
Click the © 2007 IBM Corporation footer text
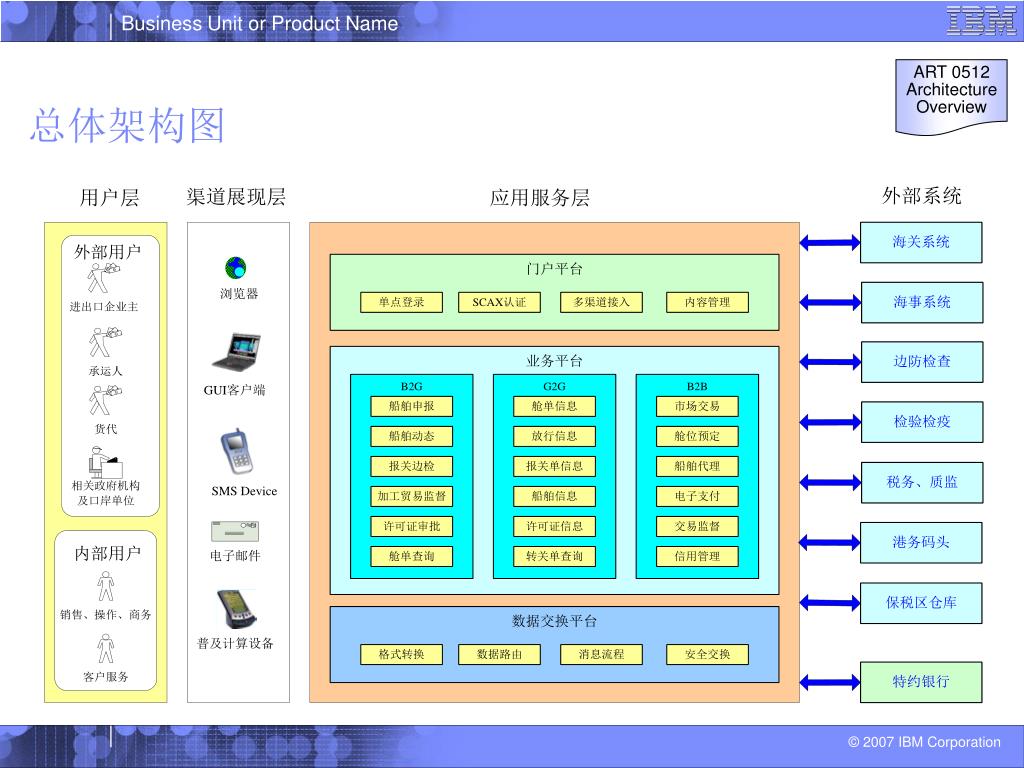point(924,742)
